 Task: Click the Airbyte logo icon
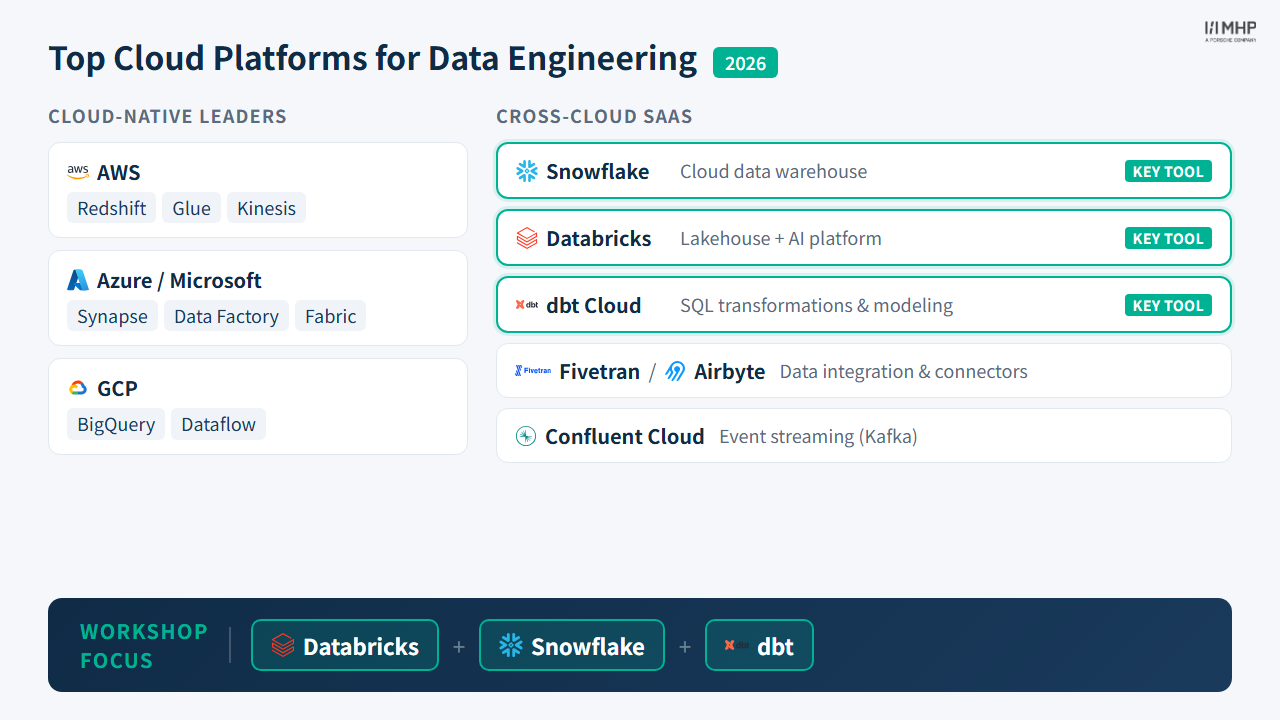click(676, 371)
